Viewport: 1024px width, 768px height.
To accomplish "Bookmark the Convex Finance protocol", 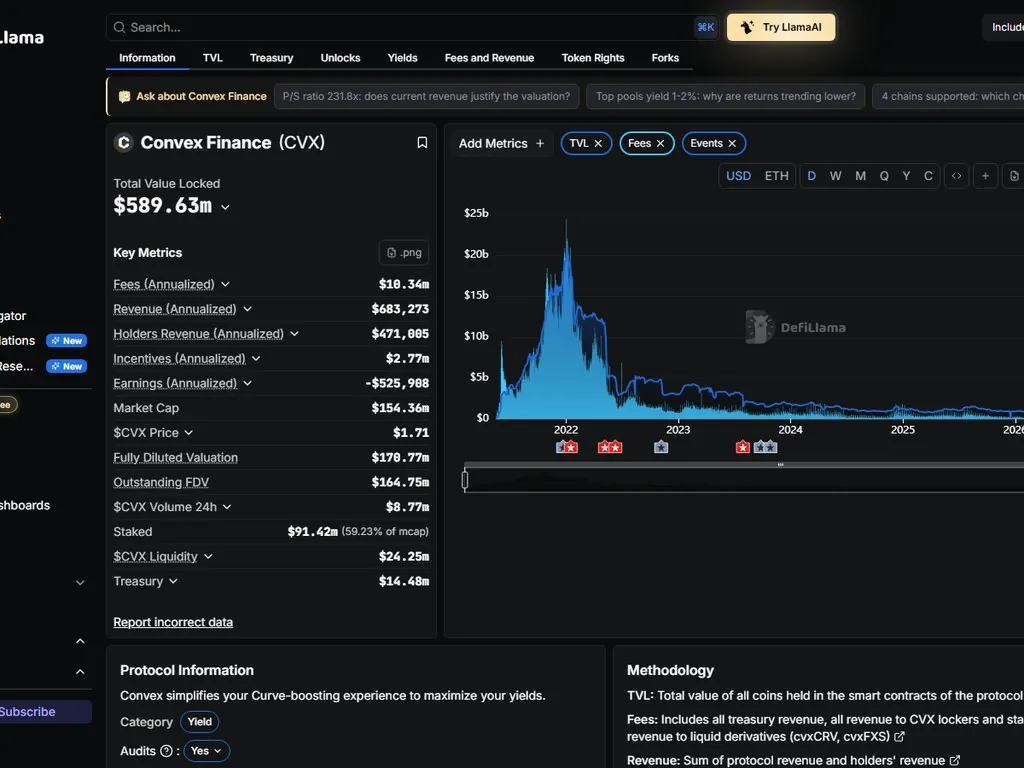I will [422, 142].
